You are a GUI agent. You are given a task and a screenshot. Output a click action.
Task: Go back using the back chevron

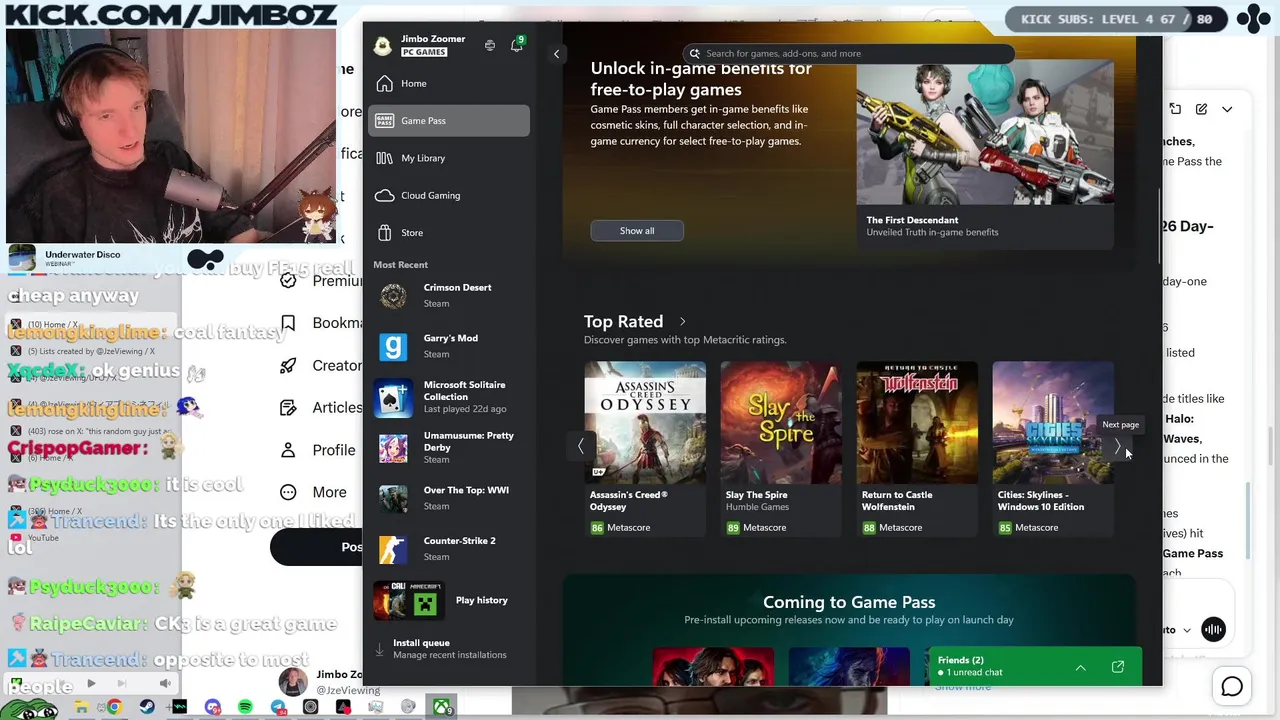[556, 54]
